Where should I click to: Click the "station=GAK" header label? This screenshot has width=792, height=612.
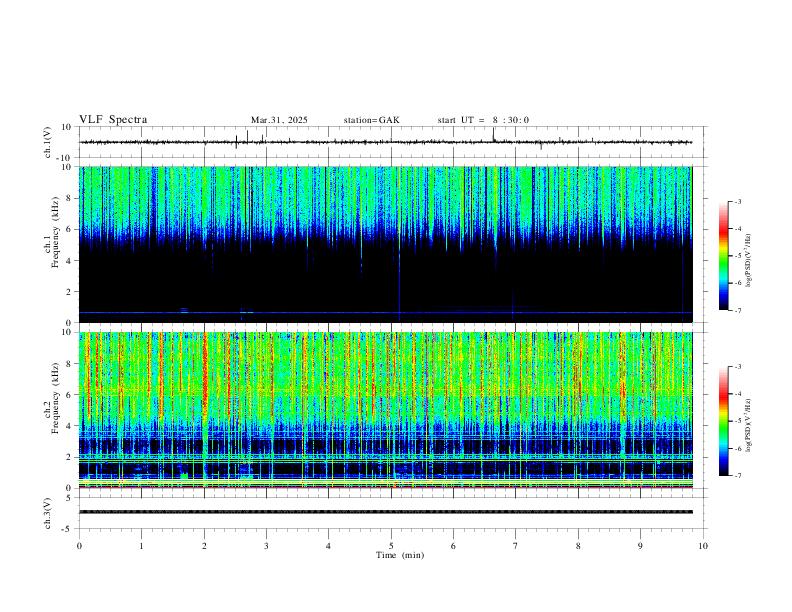coord(372,120)
